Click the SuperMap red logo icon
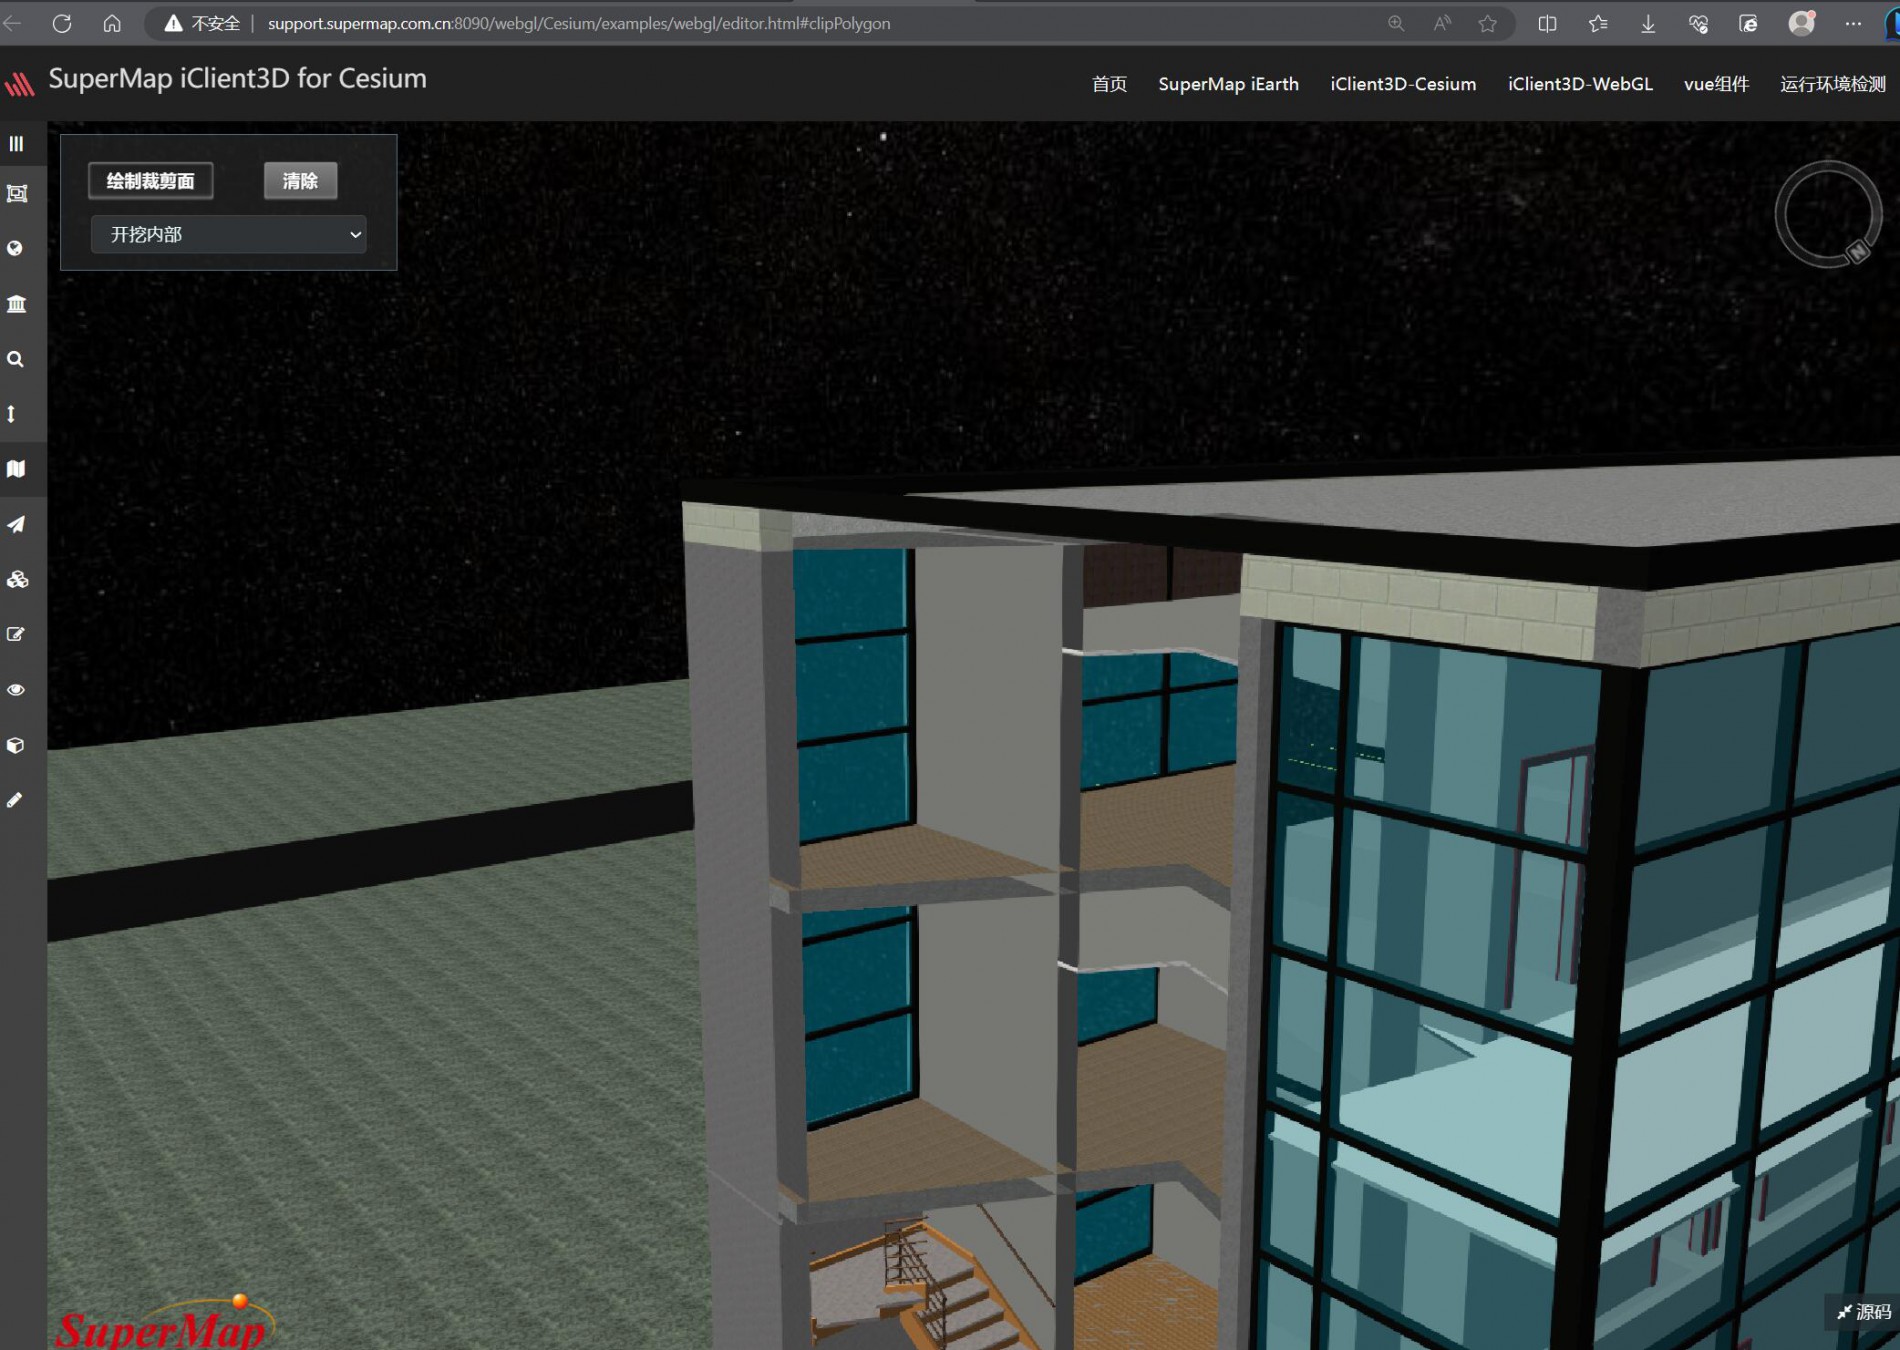The image size is (1900, 1350). pyautogui.click(x=20, y=83)
